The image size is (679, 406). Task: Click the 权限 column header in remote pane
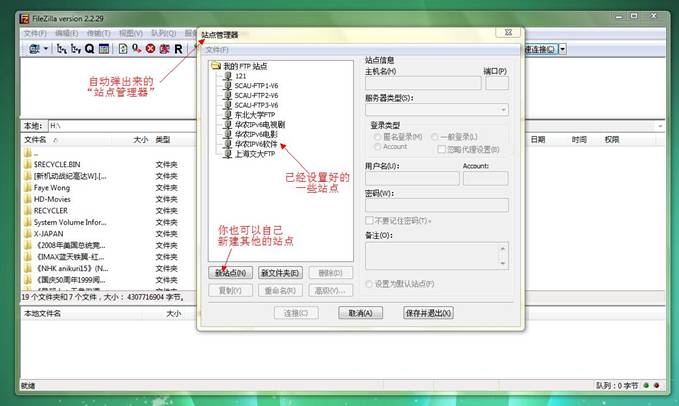[x=612, y=140]
